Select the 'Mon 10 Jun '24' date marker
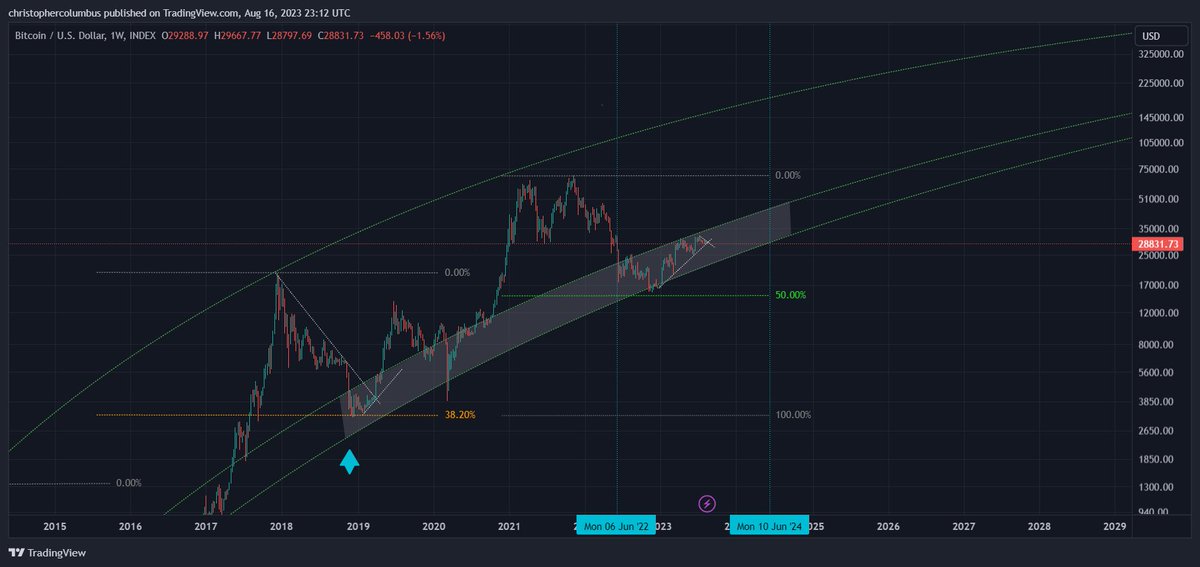The width and height of the screenshot is (1200, 567). point(769,526)
